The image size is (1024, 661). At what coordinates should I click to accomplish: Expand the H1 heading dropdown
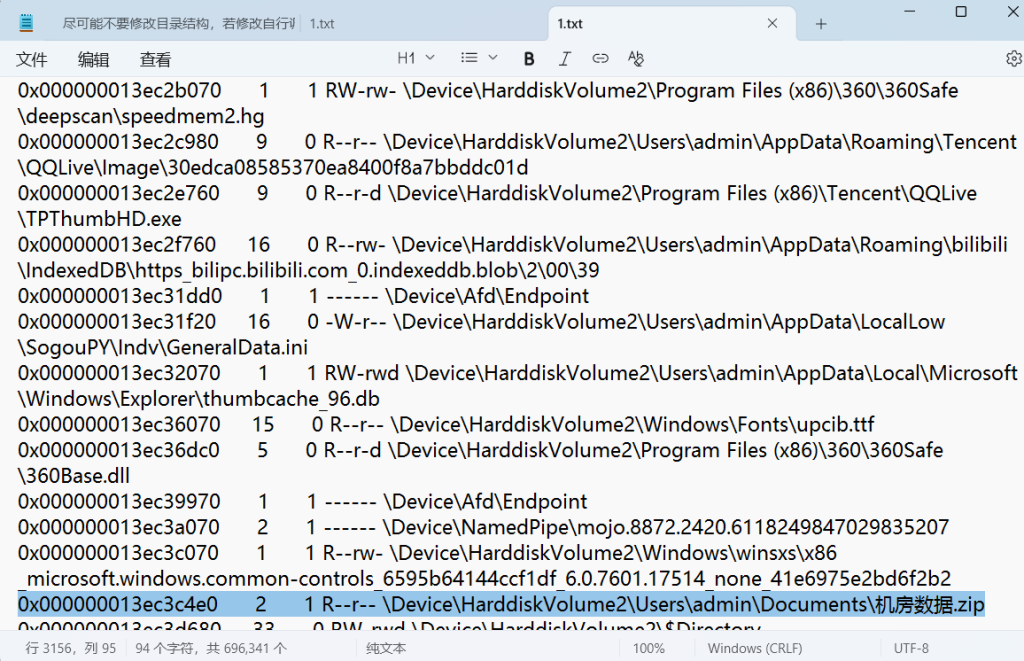[416, 59]
